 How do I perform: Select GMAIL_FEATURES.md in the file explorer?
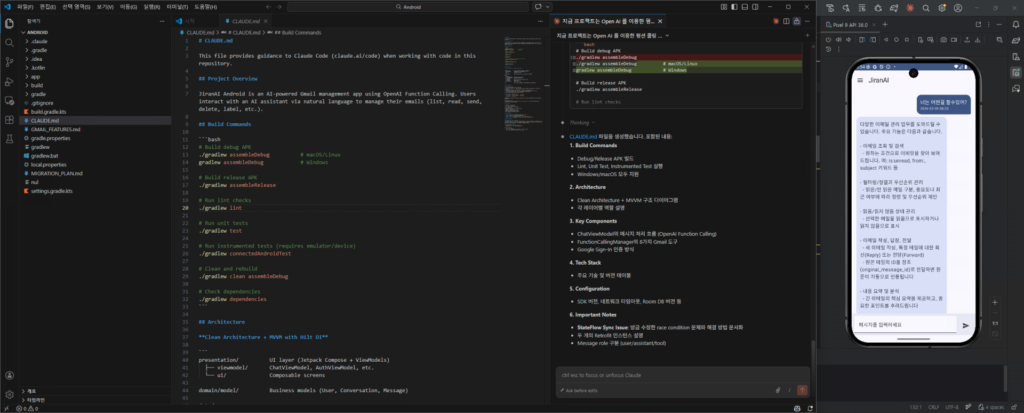tap(54, 129)
